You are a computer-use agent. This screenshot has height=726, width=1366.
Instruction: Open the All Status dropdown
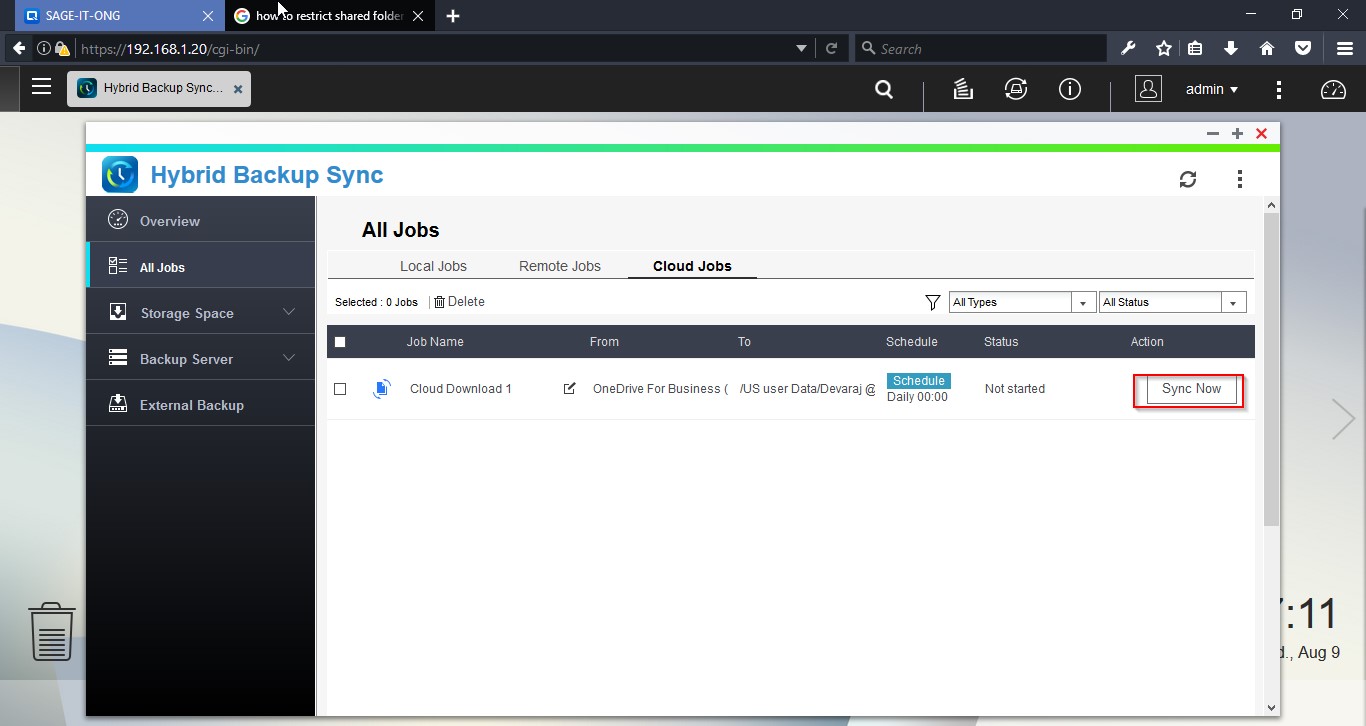point(1171,302)
